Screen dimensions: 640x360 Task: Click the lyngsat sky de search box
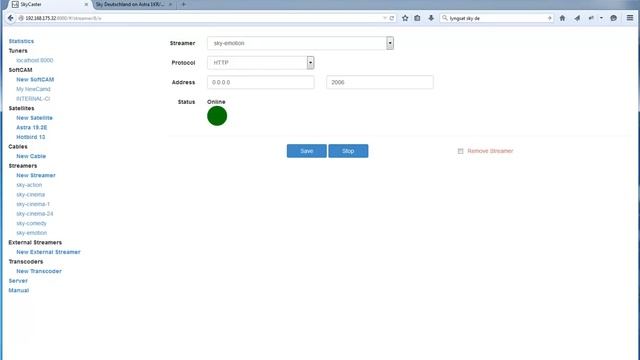coord(497,18)
